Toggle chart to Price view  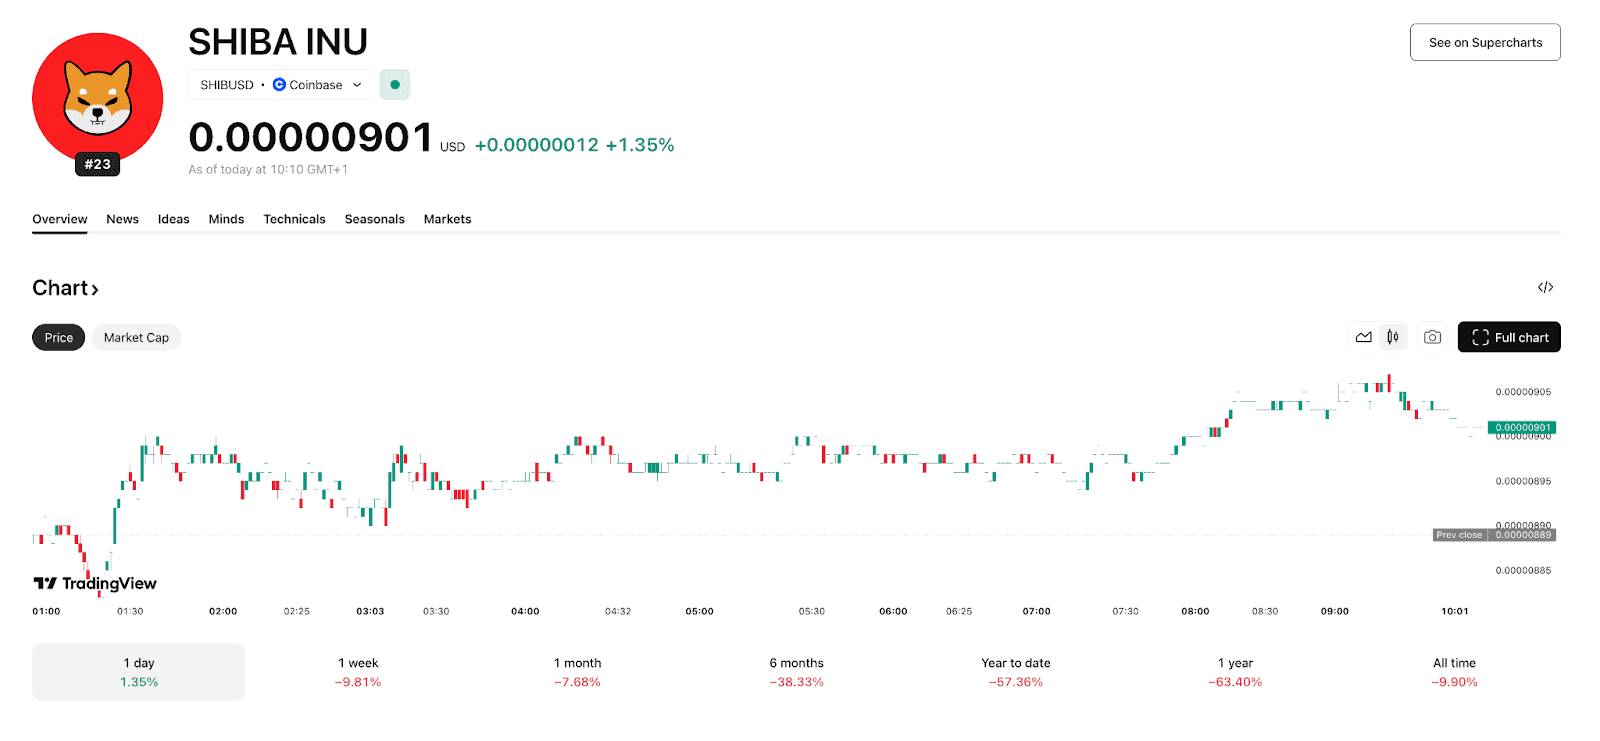point(59,338)
